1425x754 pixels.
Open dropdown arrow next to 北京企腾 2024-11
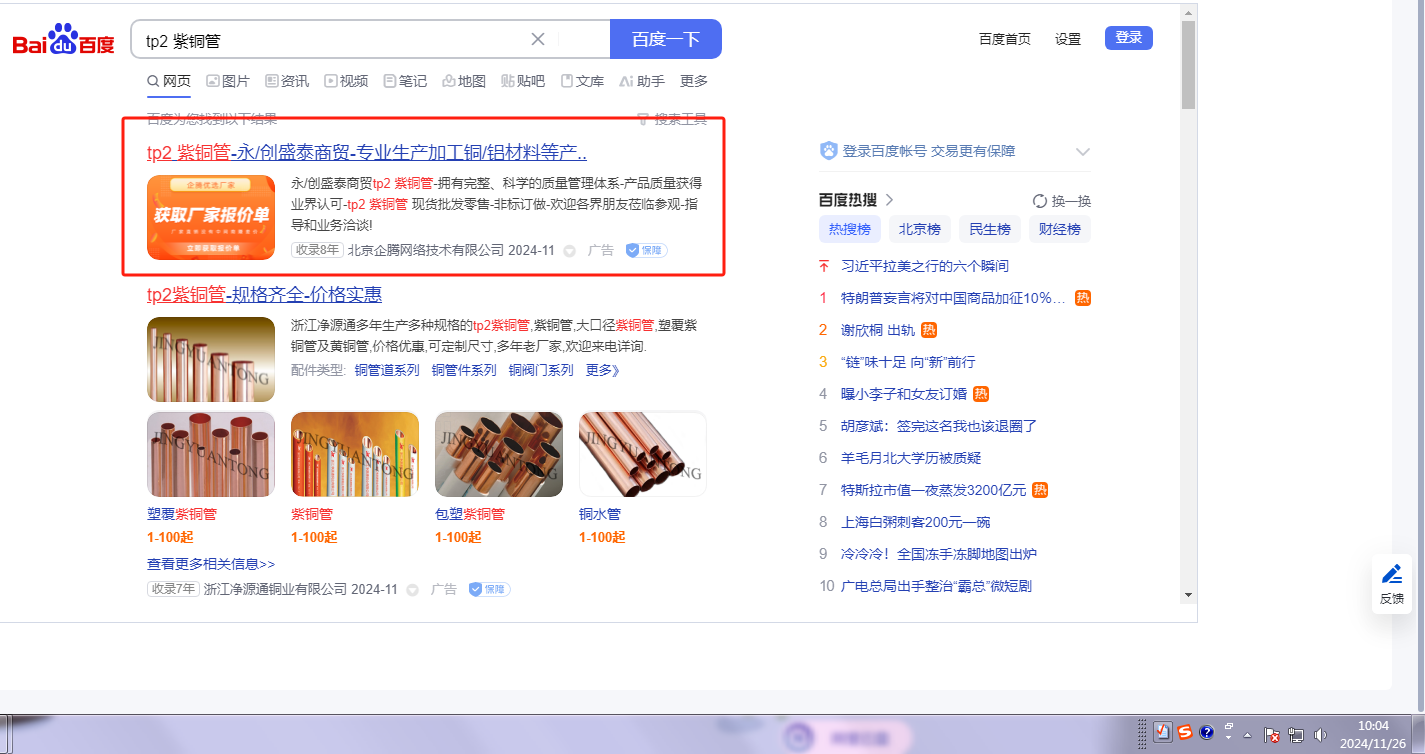pyautogui.click(x=570, y=251)
